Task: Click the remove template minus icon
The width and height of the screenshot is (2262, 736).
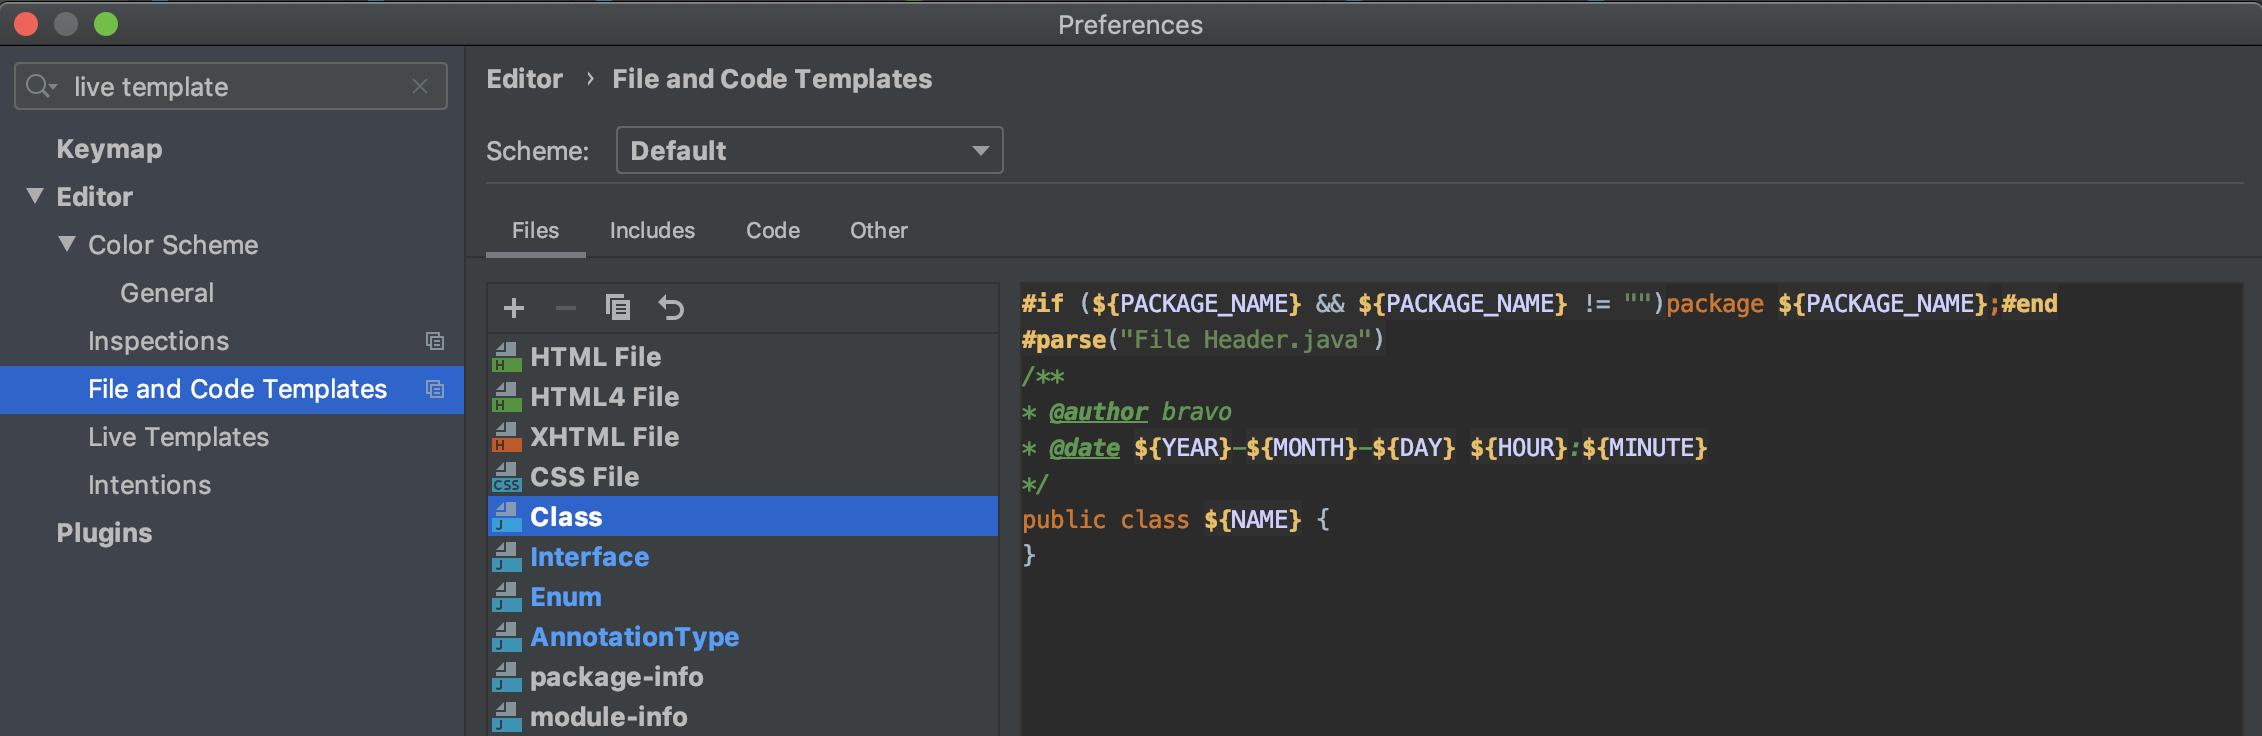Action: tap(566, 308)
